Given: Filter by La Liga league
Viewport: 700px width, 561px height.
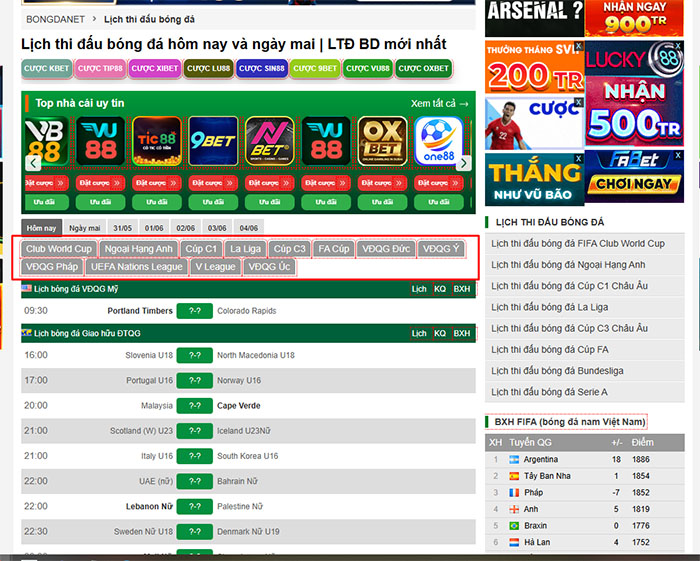Looking at the screenshot, I should (246, 249).
